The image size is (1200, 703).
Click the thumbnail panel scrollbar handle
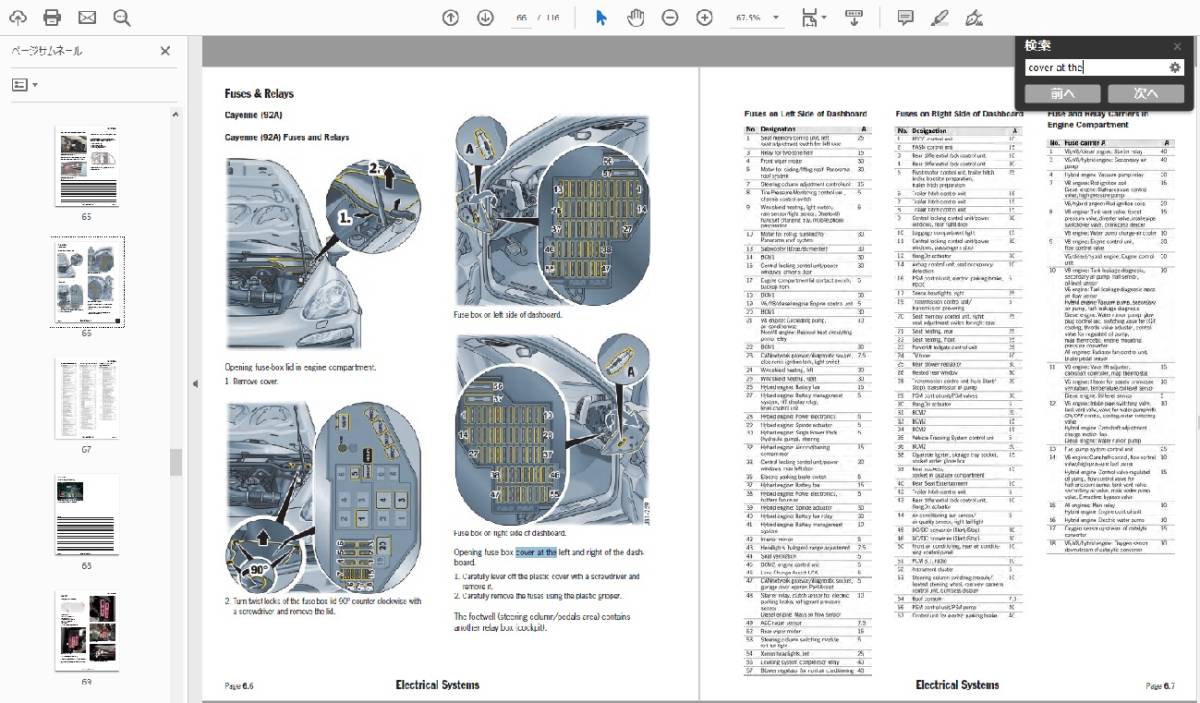pyautogui.click(x=175, y=461)
